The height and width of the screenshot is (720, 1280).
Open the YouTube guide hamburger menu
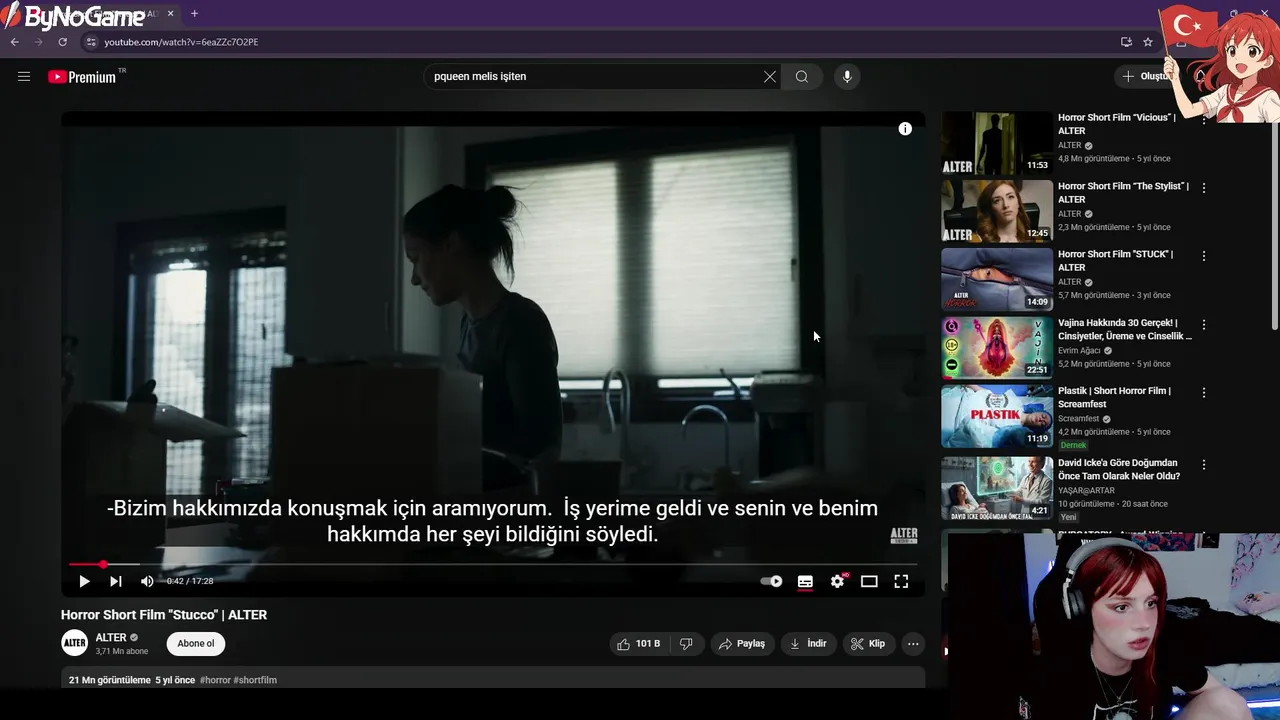(24, 76)
